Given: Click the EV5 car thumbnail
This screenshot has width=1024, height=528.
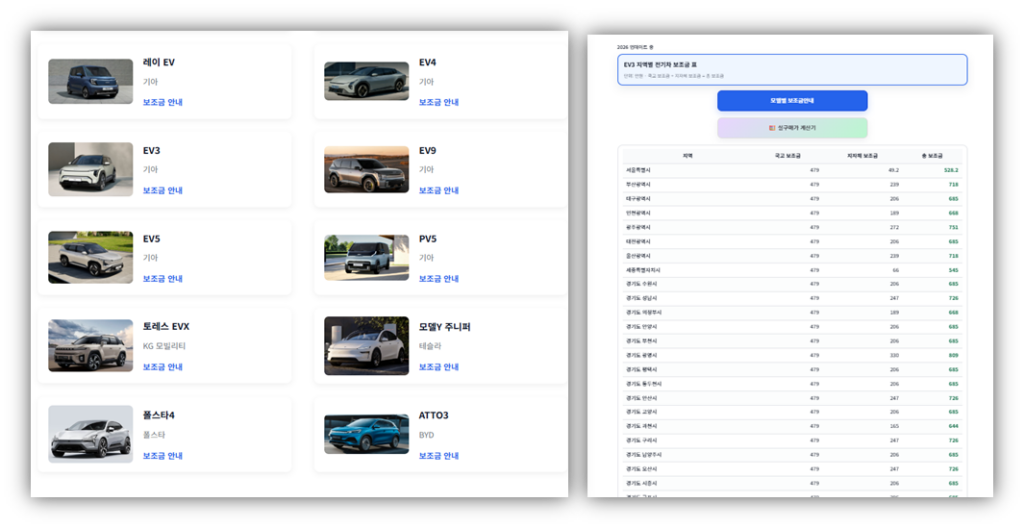Looking at the screenshot, I should tap(91, 257).
